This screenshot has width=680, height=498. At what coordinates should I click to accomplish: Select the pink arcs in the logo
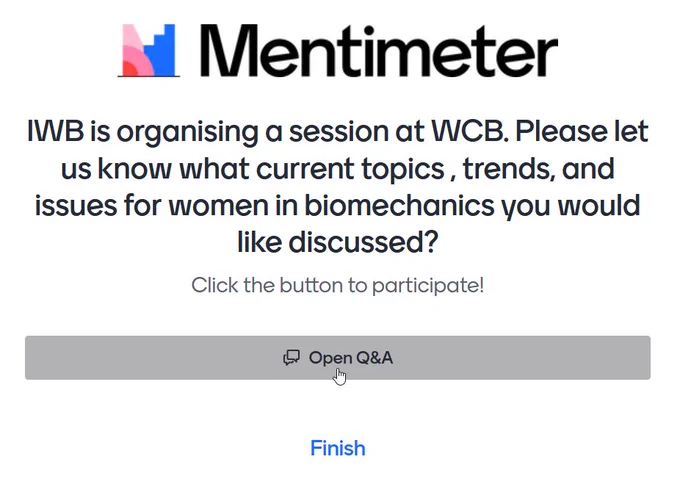pyautogui.click(x=138, y=50)
